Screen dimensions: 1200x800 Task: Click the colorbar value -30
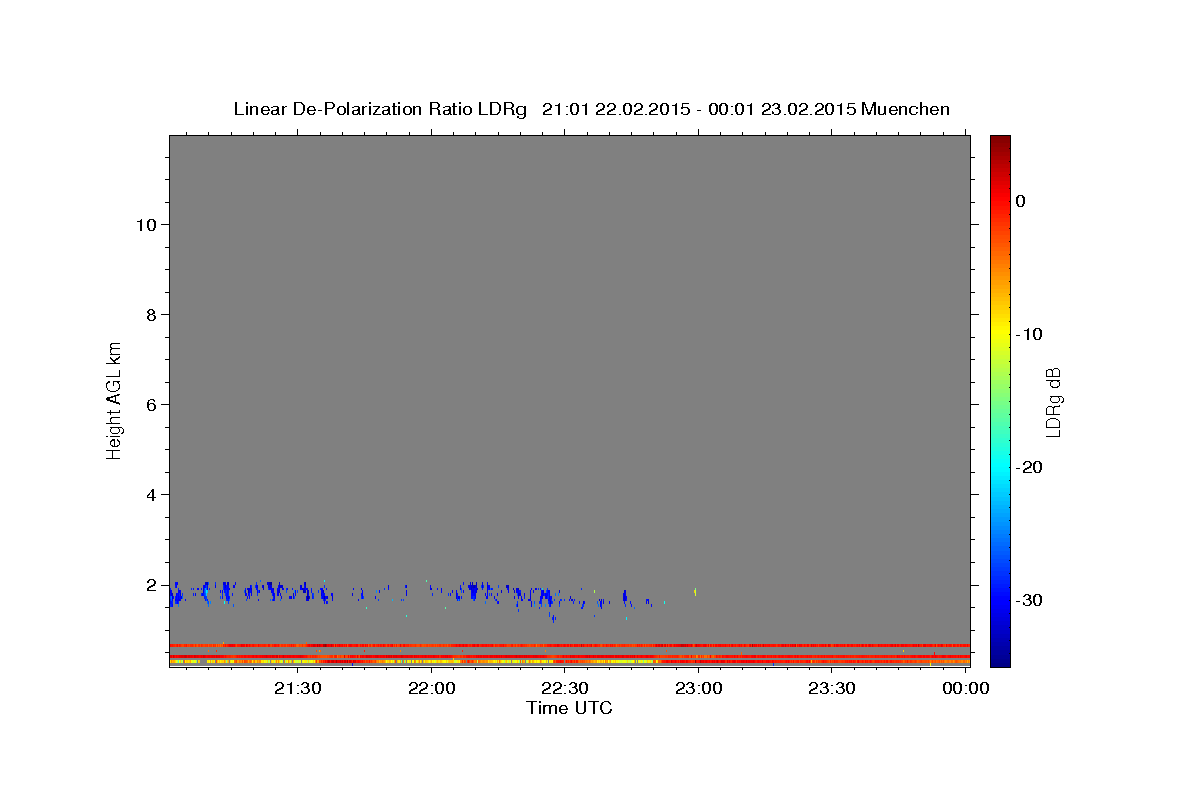point(1030,601)
